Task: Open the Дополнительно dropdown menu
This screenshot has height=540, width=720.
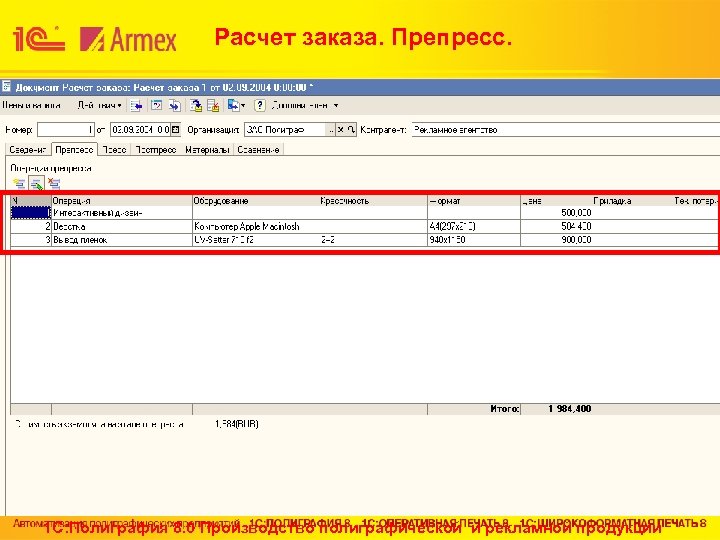Action: click(305, 106)
